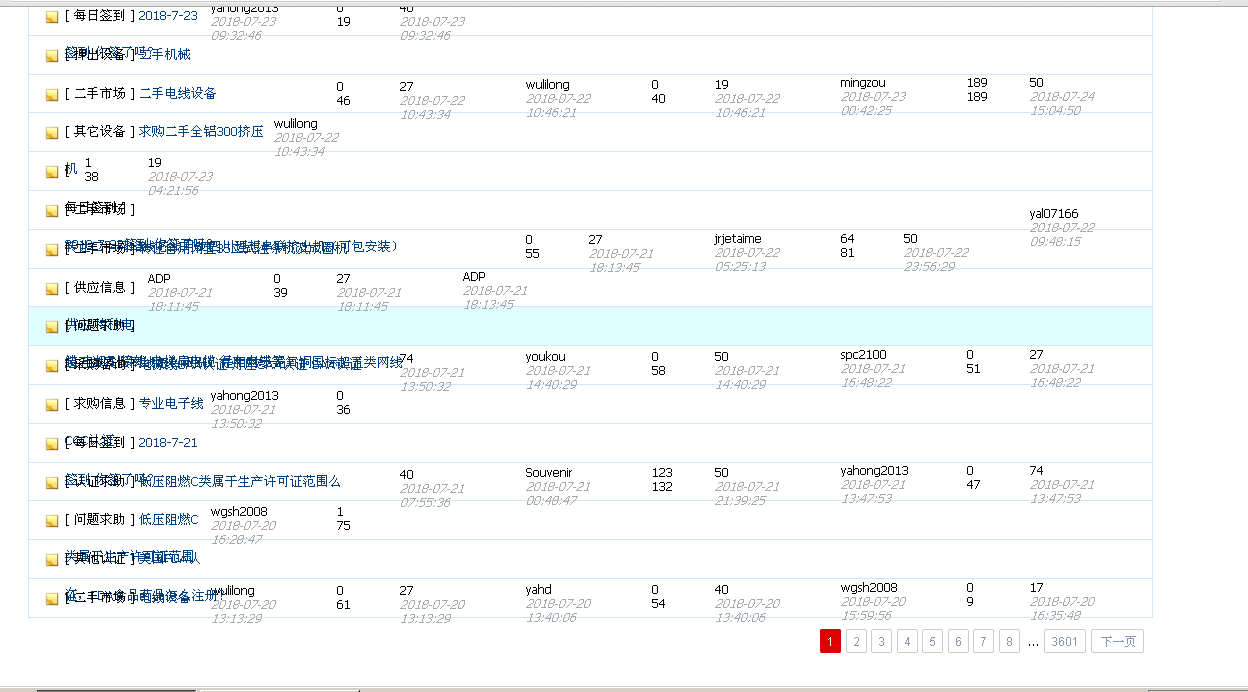Click topic icon beside 每日签到 2018-7-21 row
Screen dimensions: 1248x692
click(x=51, y=443)
